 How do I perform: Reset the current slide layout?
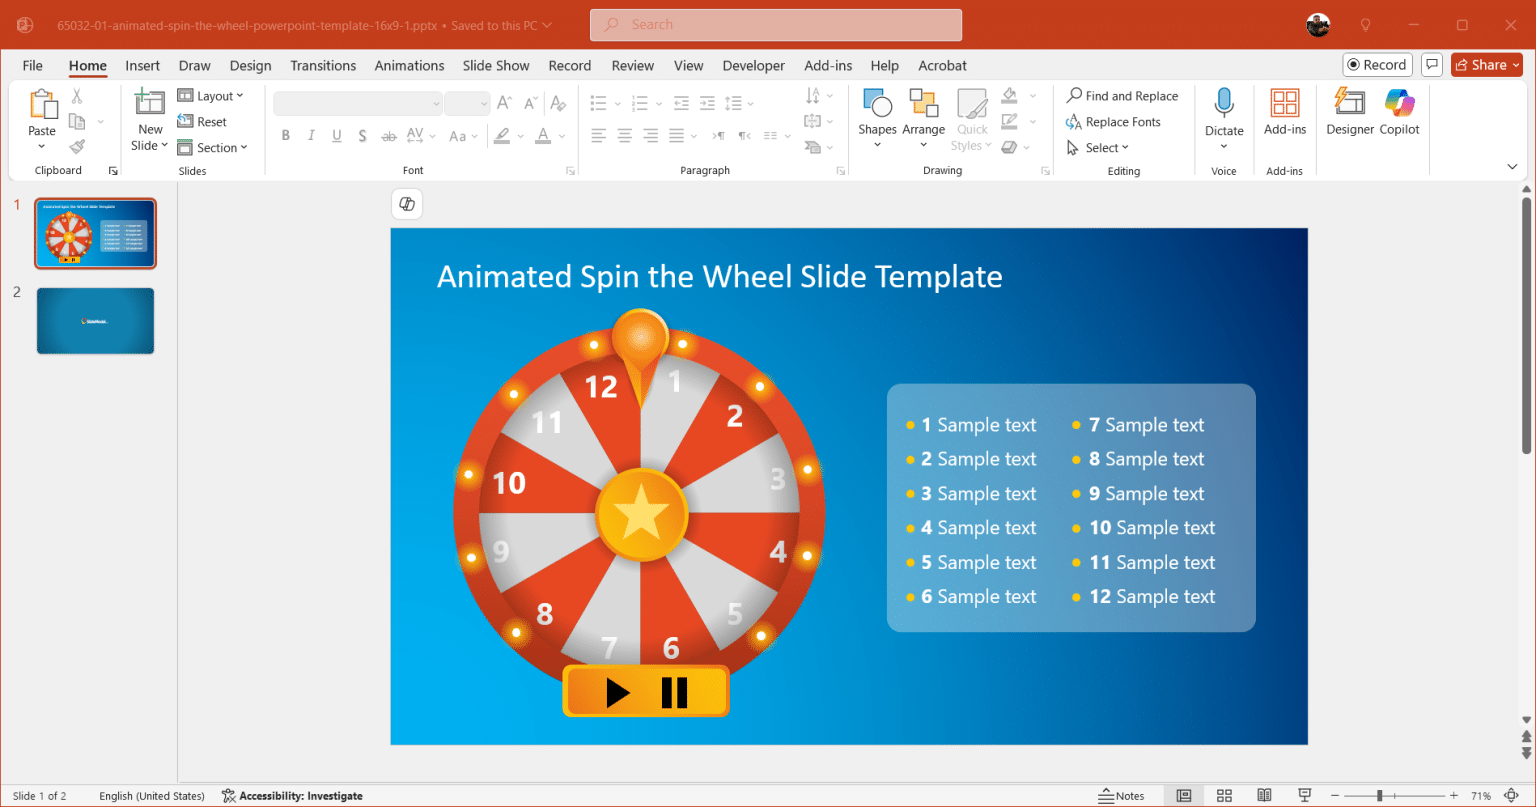202,121
